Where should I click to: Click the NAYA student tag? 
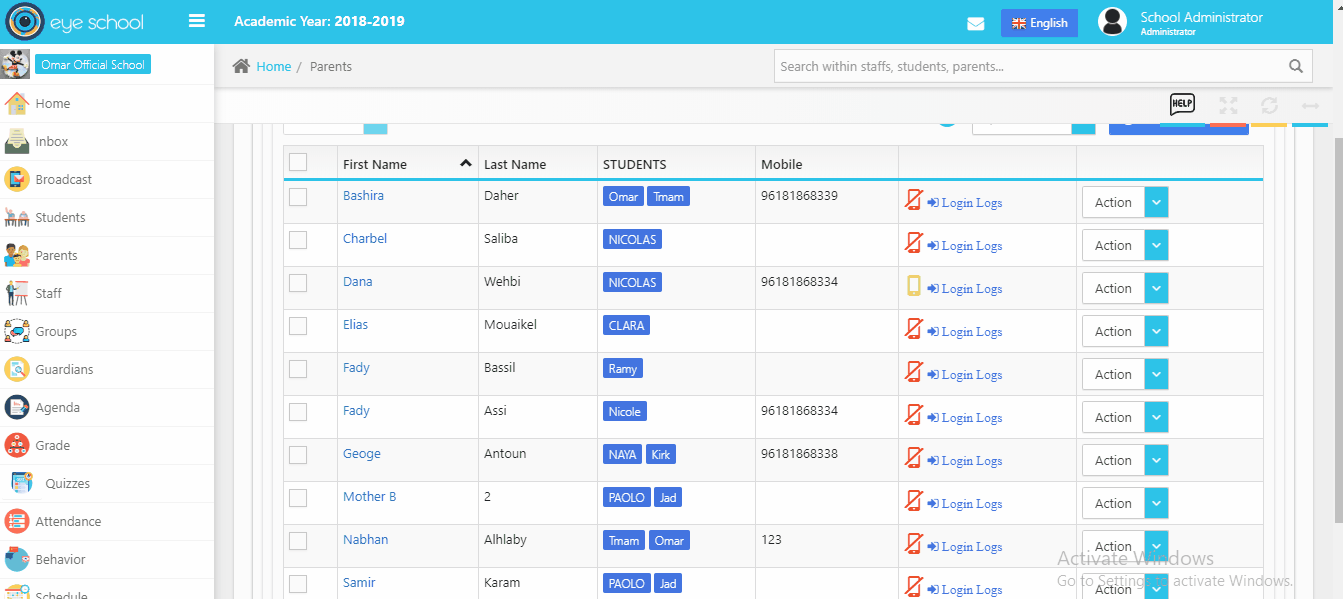tap(622, 455)
